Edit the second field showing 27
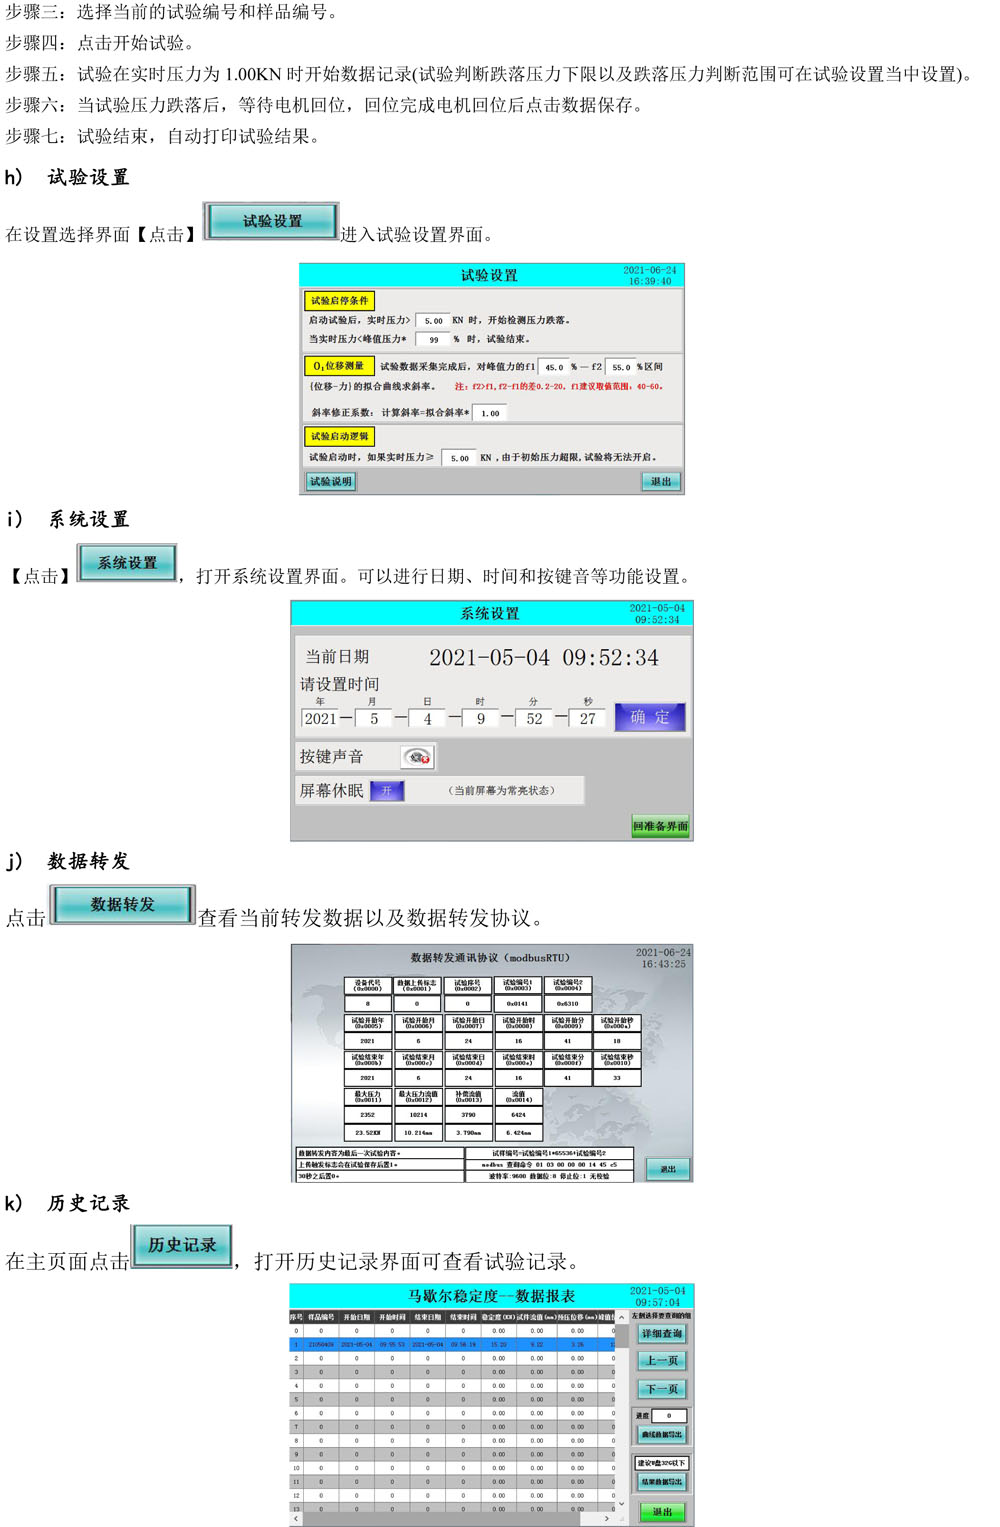 [x=587, y=718]
